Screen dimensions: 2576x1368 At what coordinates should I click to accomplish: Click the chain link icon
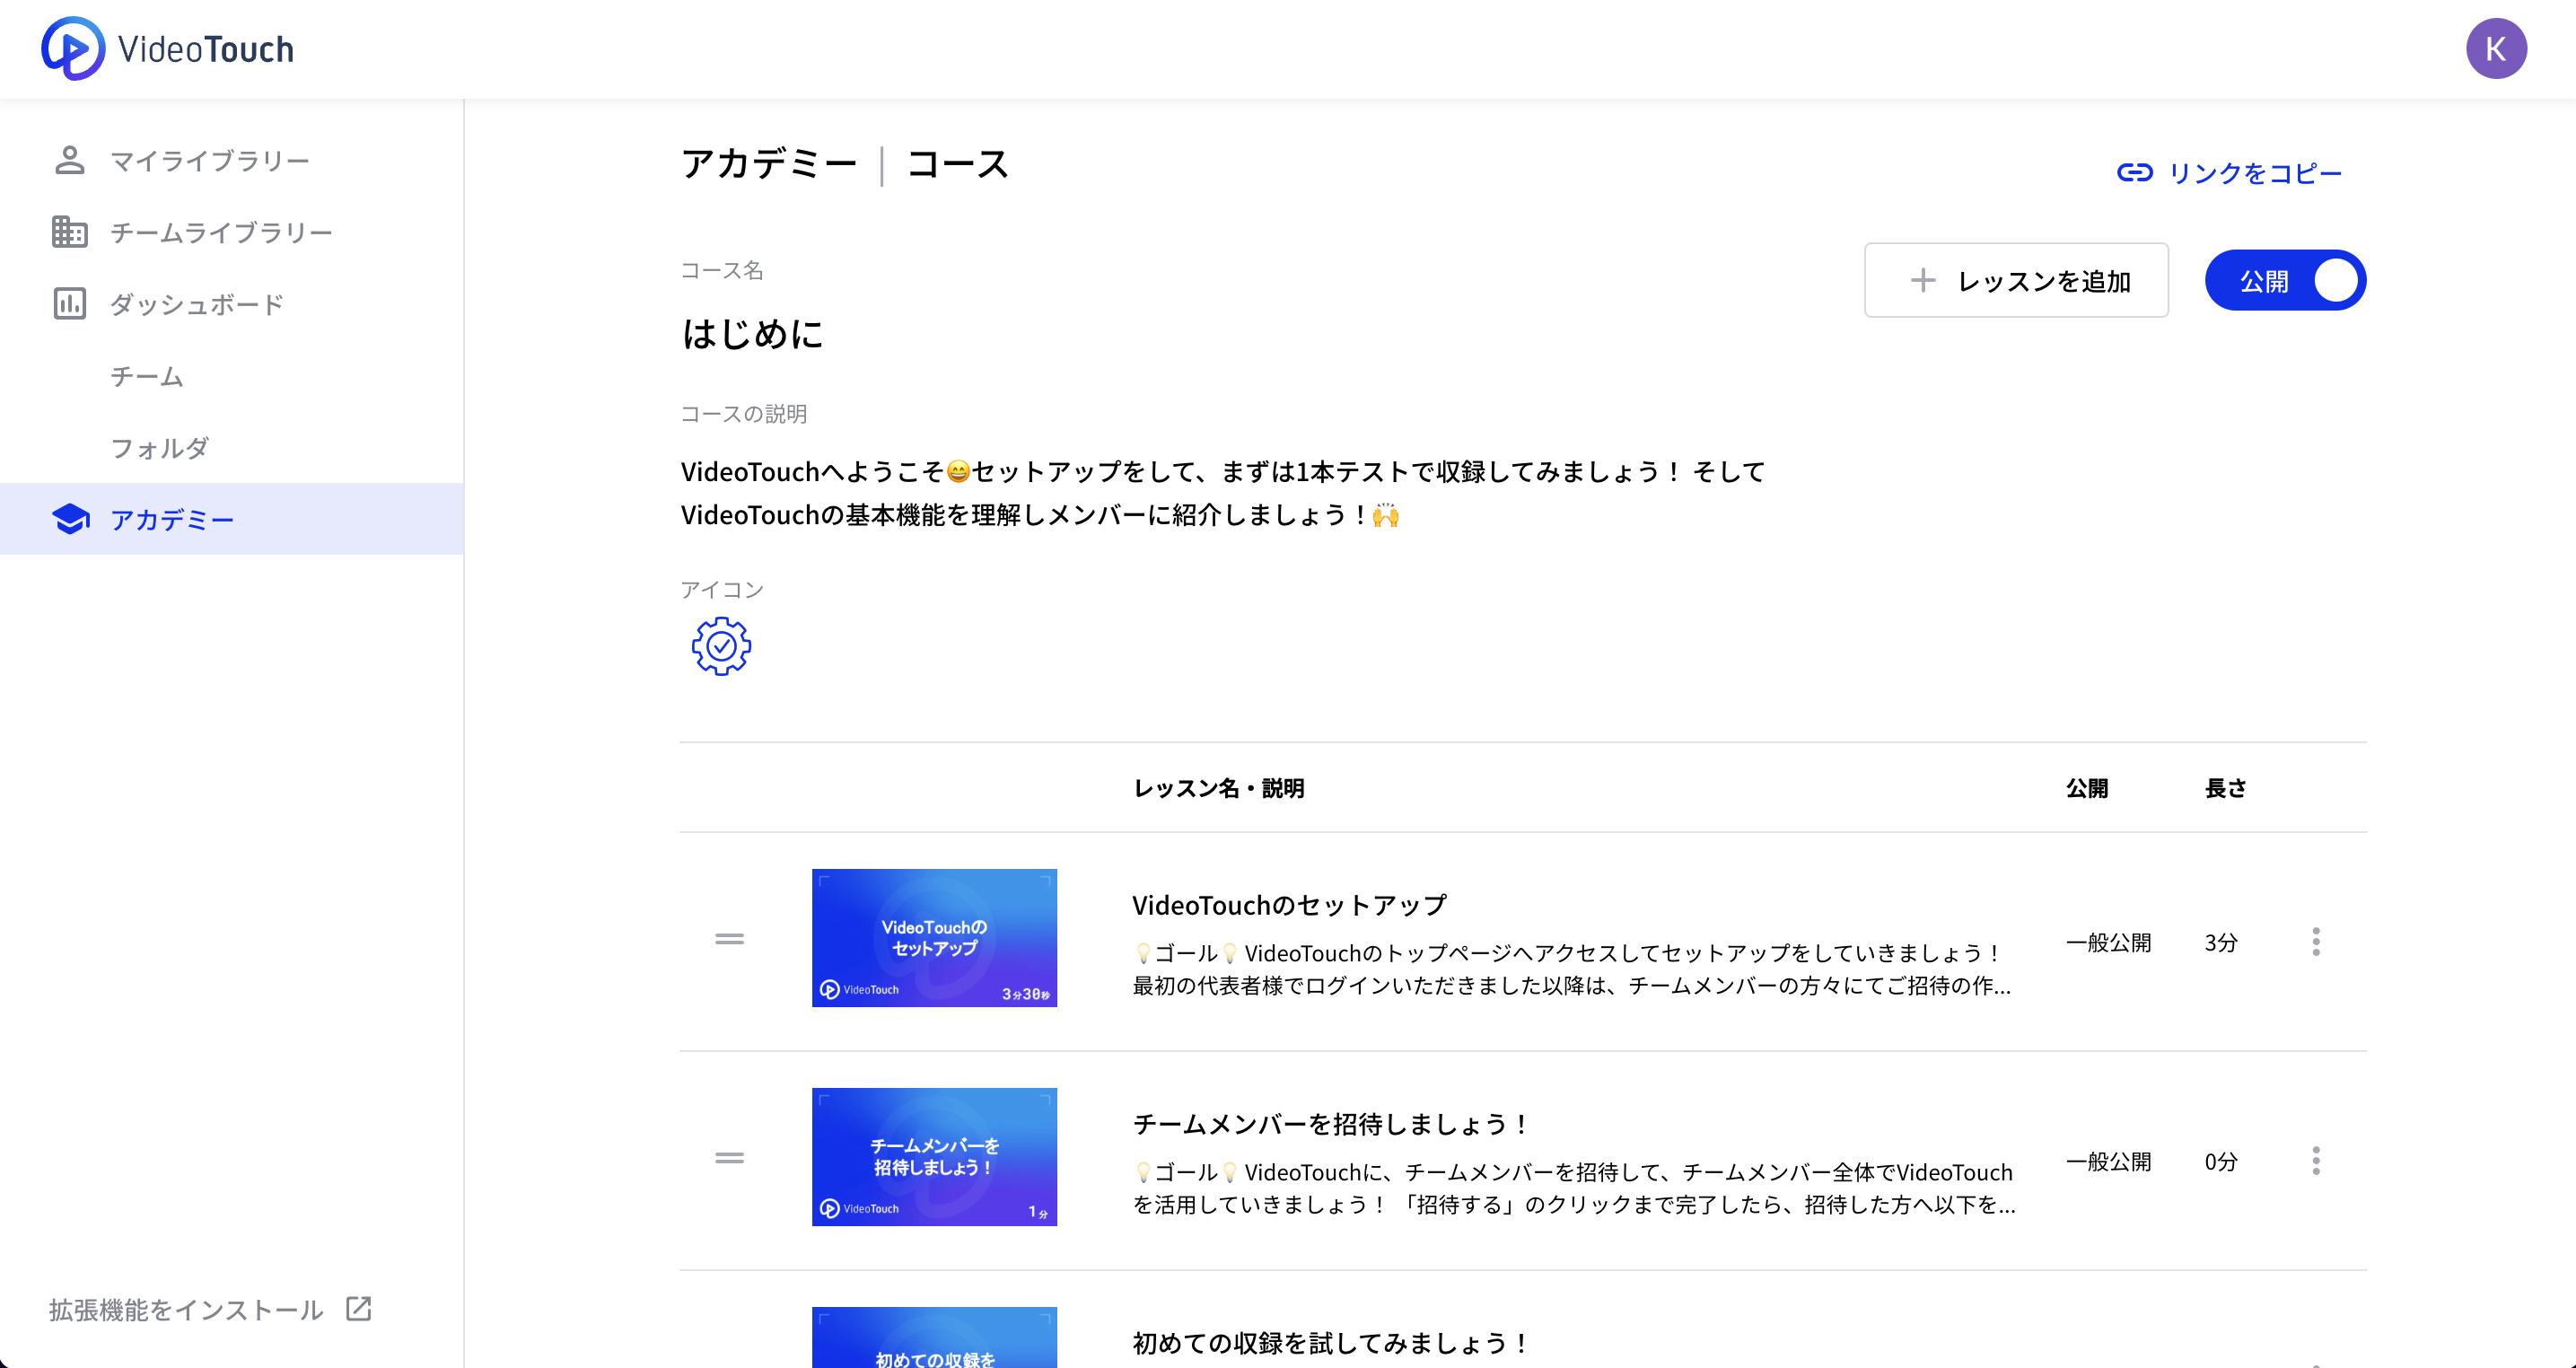(x=2134, y=173)
